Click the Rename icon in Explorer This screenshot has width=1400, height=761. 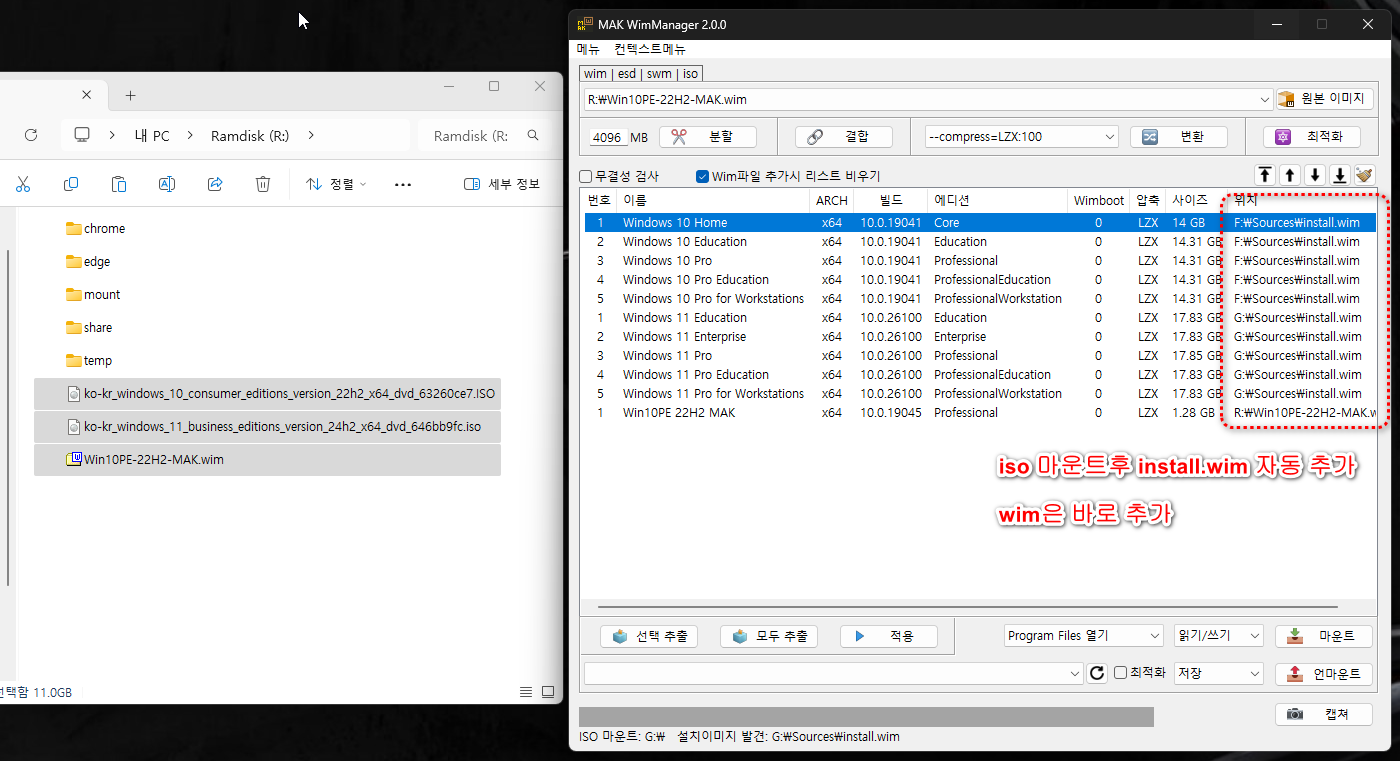pos(167,184)
